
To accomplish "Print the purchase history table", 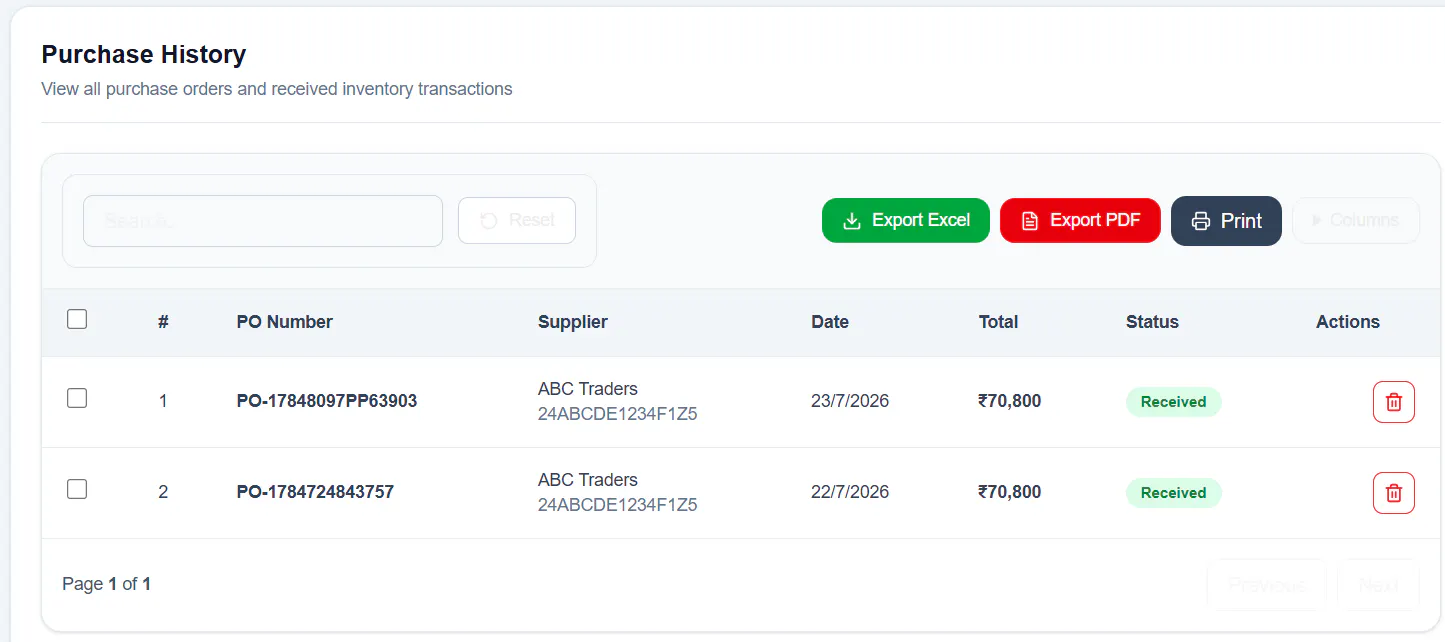I will pos(1226,221).
